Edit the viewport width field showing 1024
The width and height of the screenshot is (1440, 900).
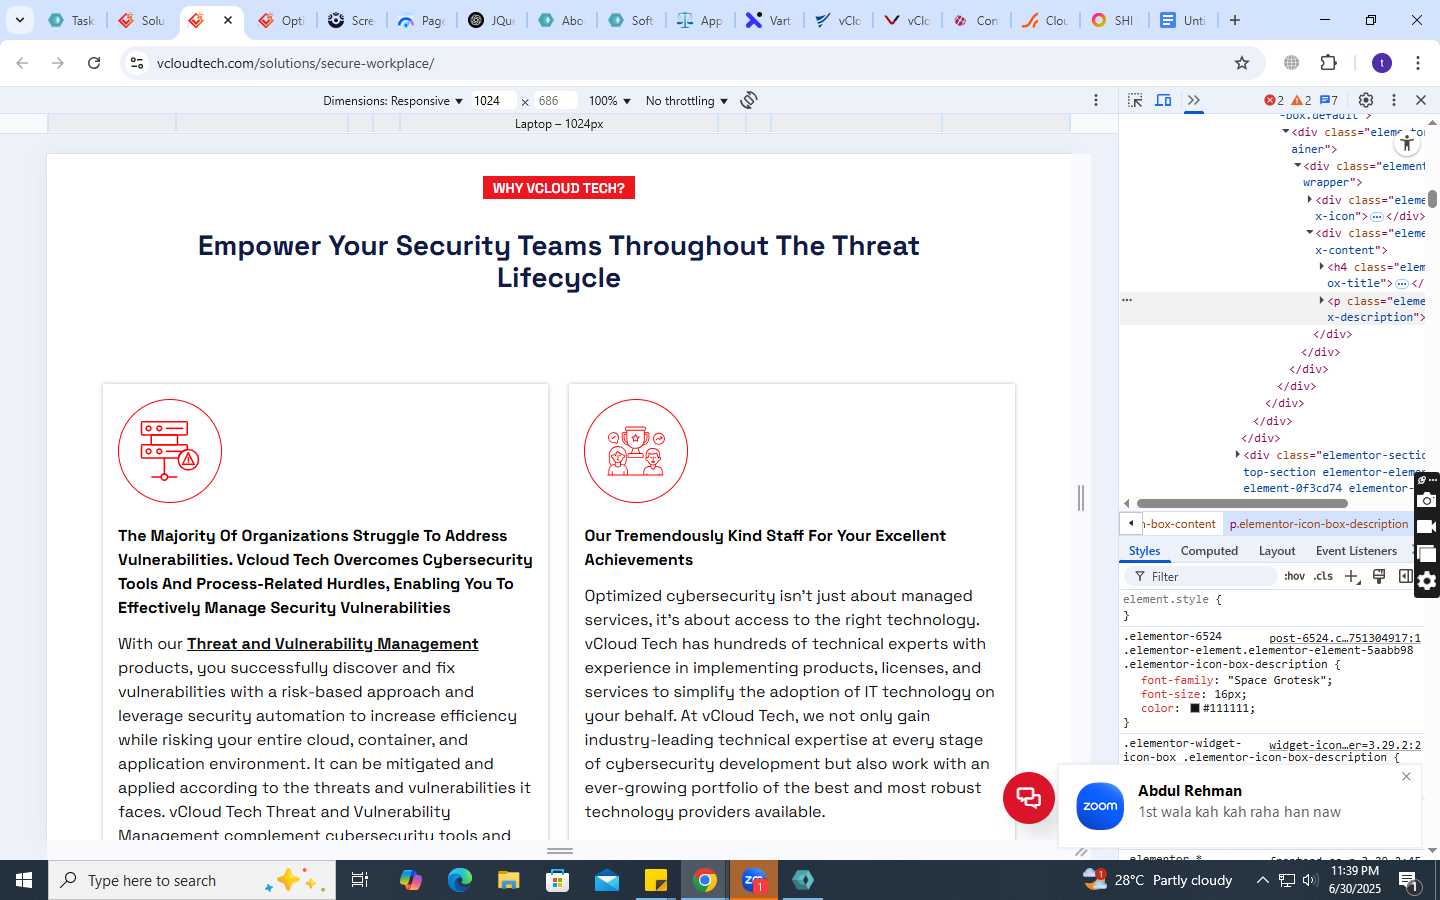493,101
